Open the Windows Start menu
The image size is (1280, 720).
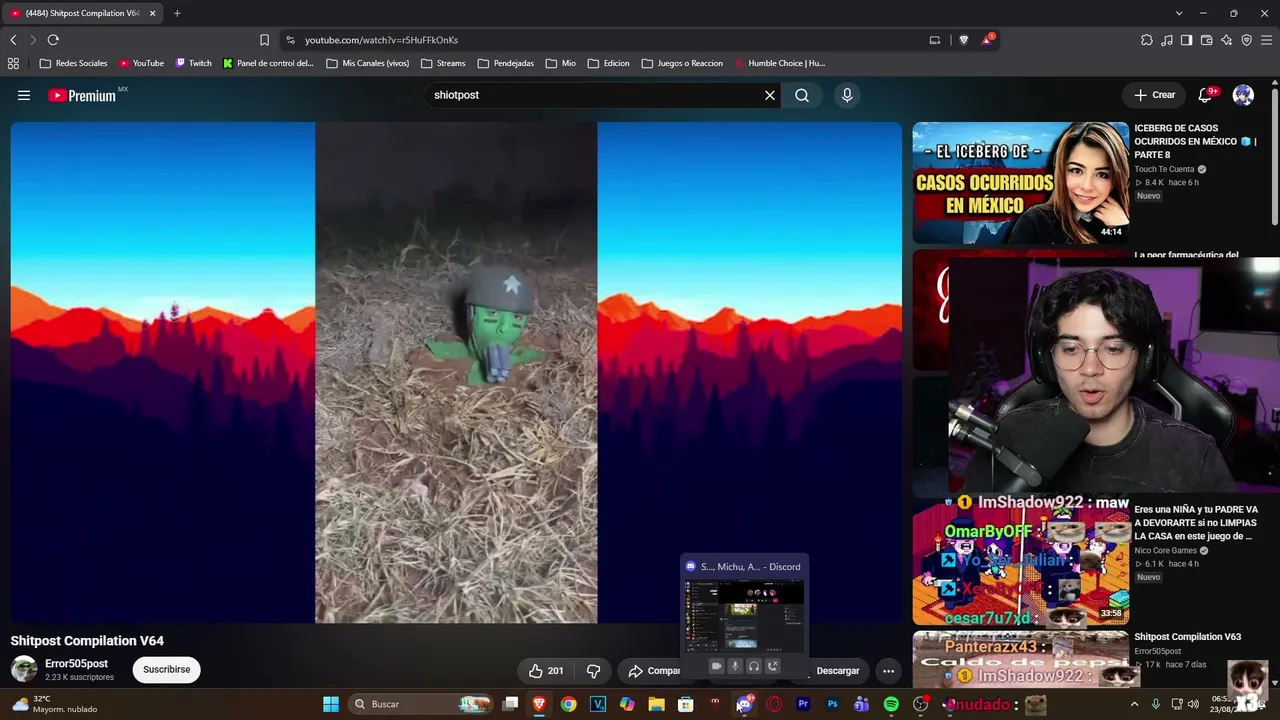(330, 704)
